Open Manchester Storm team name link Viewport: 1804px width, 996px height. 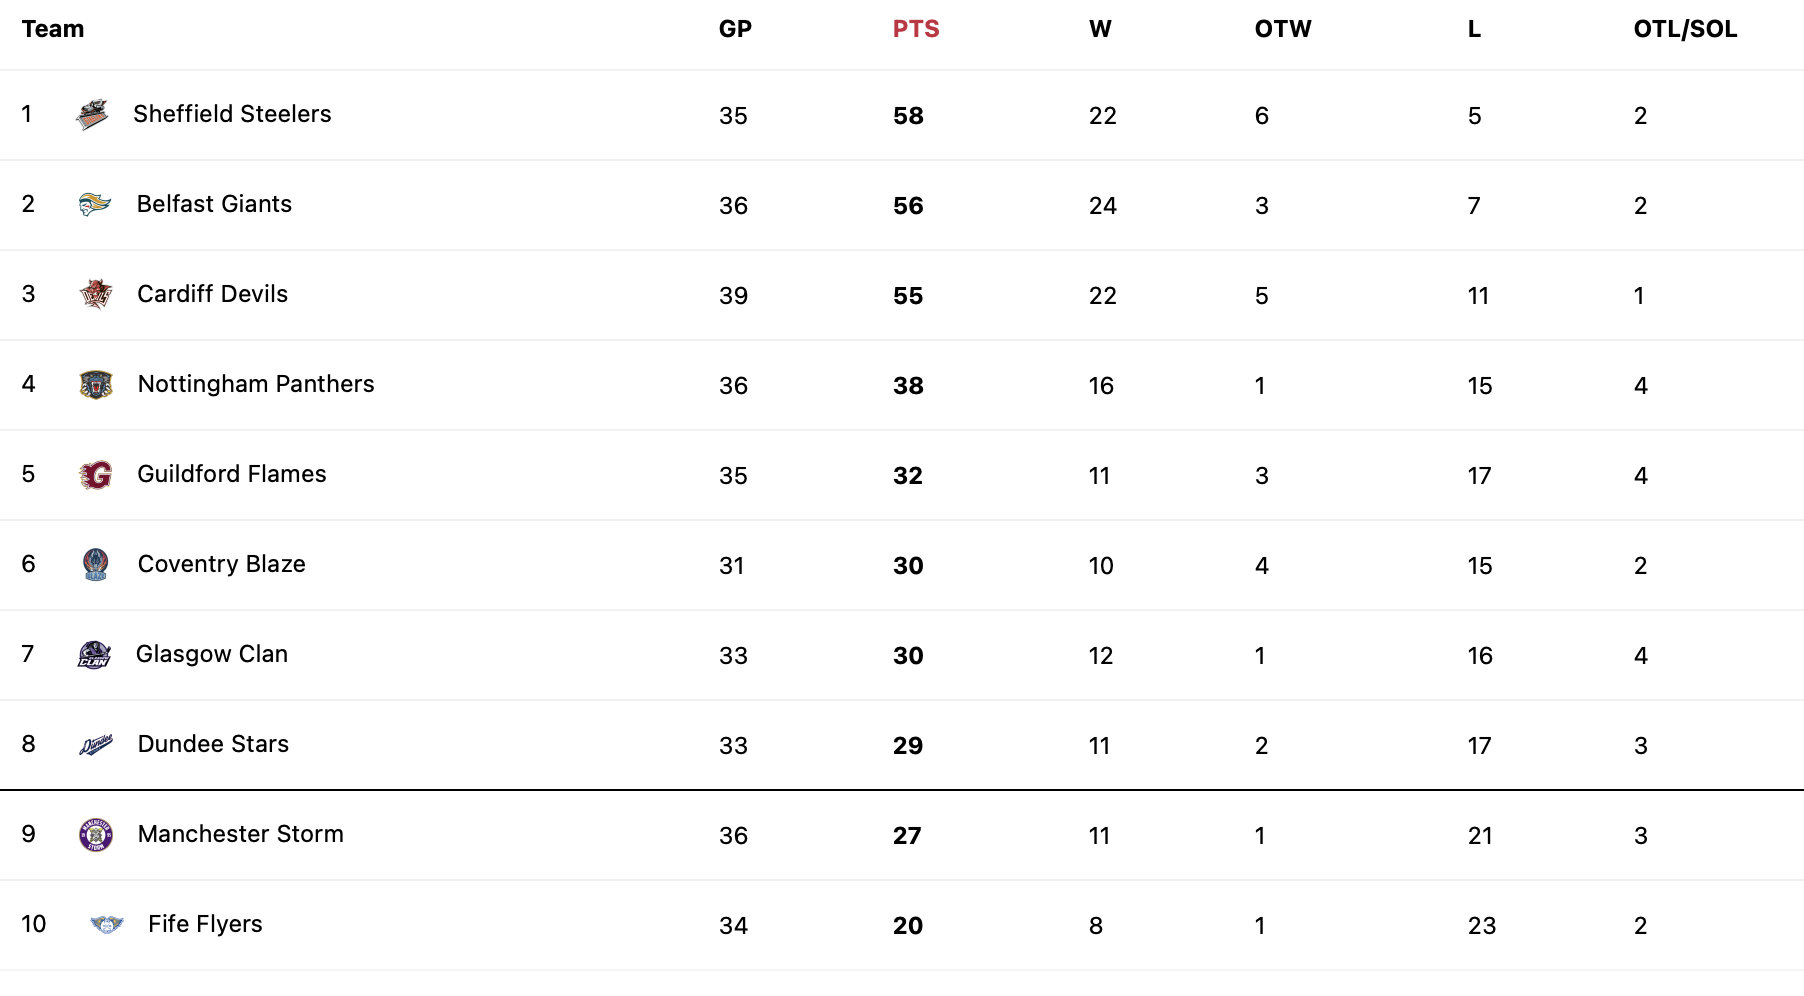coord(241,834)
